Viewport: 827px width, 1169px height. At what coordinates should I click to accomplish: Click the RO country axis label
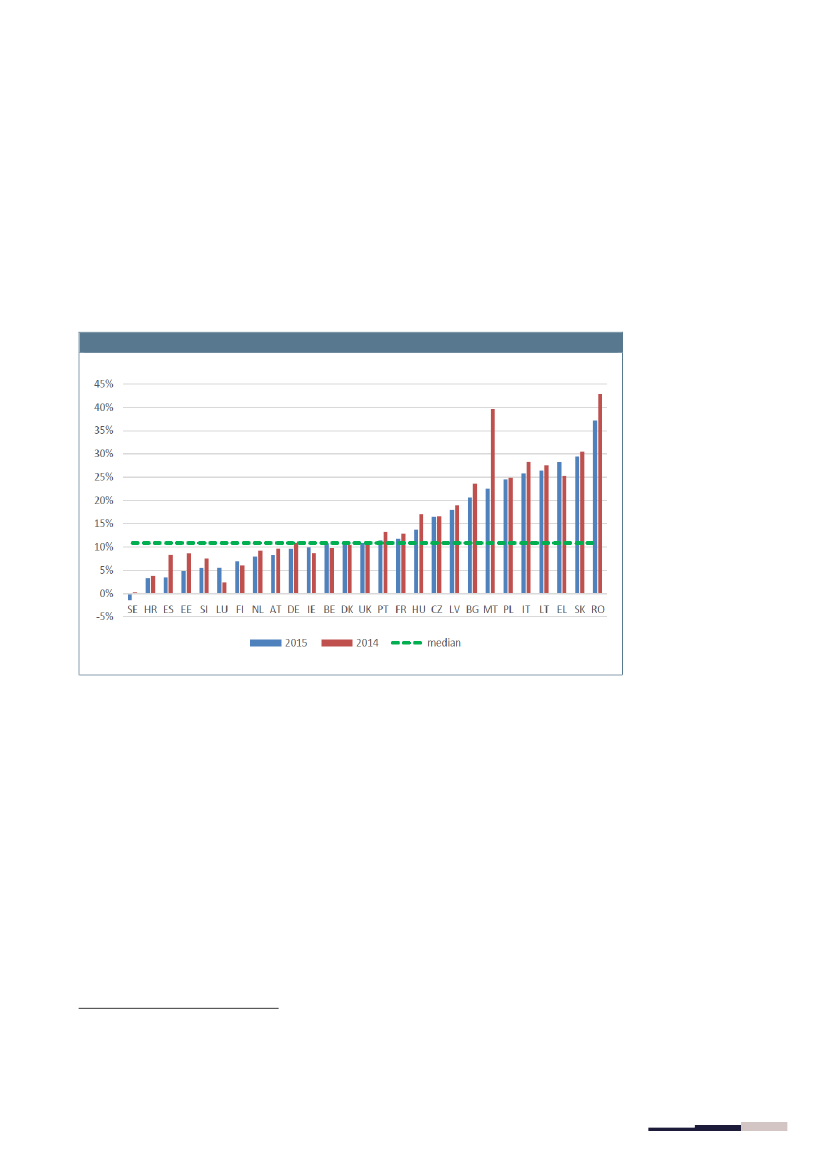coord(597,608)
